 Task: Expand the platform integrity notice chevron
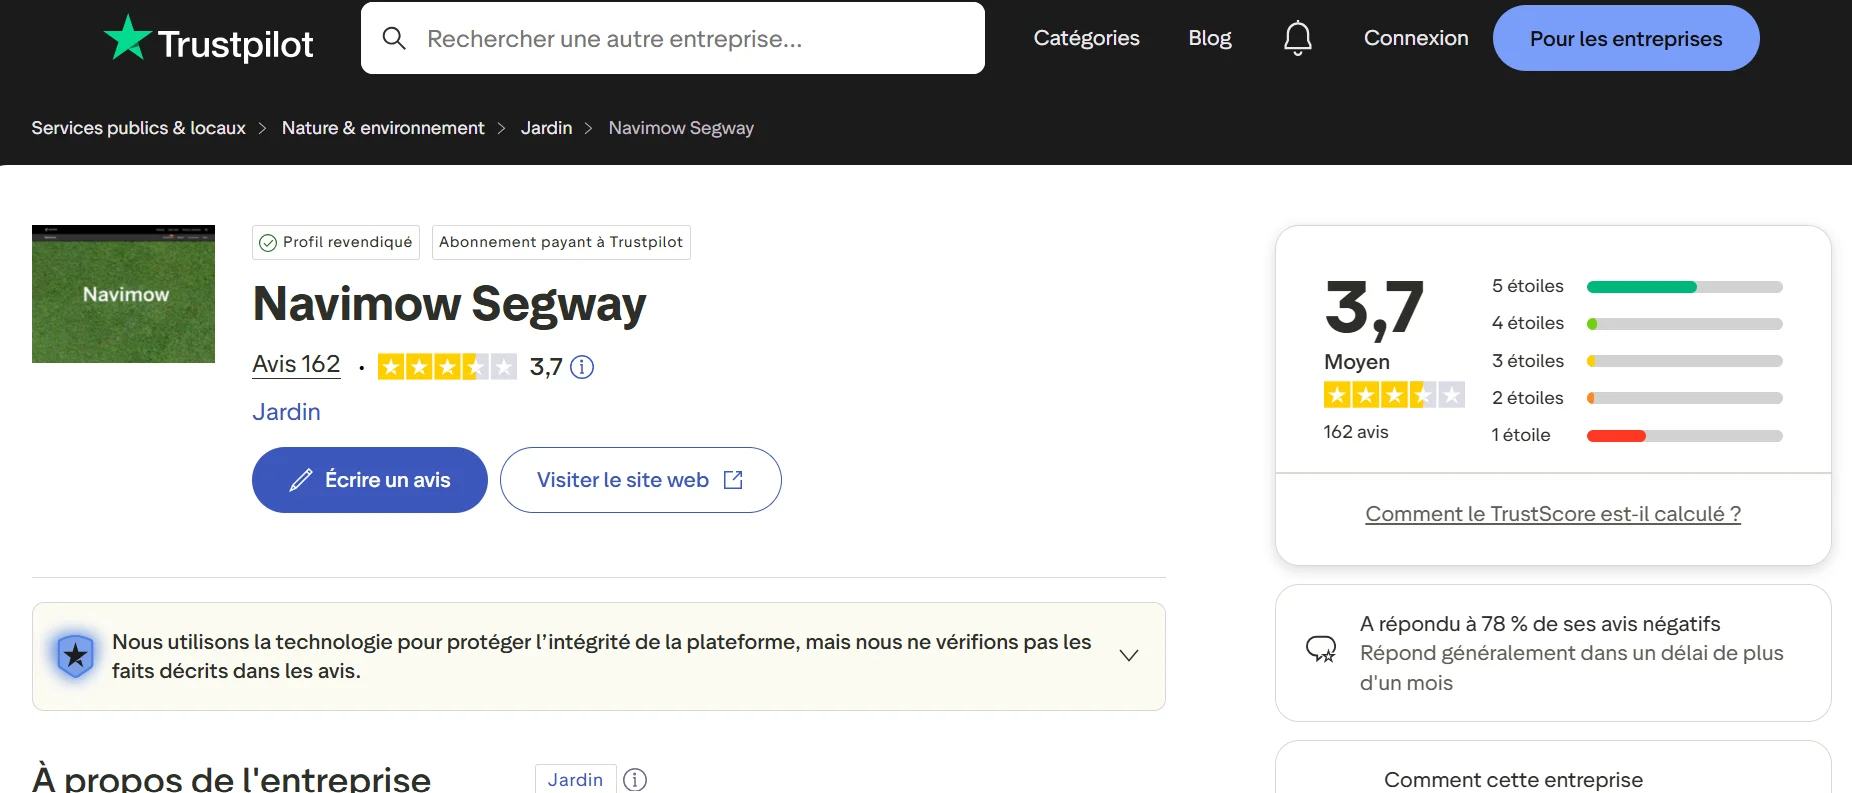coord(1129,656)
